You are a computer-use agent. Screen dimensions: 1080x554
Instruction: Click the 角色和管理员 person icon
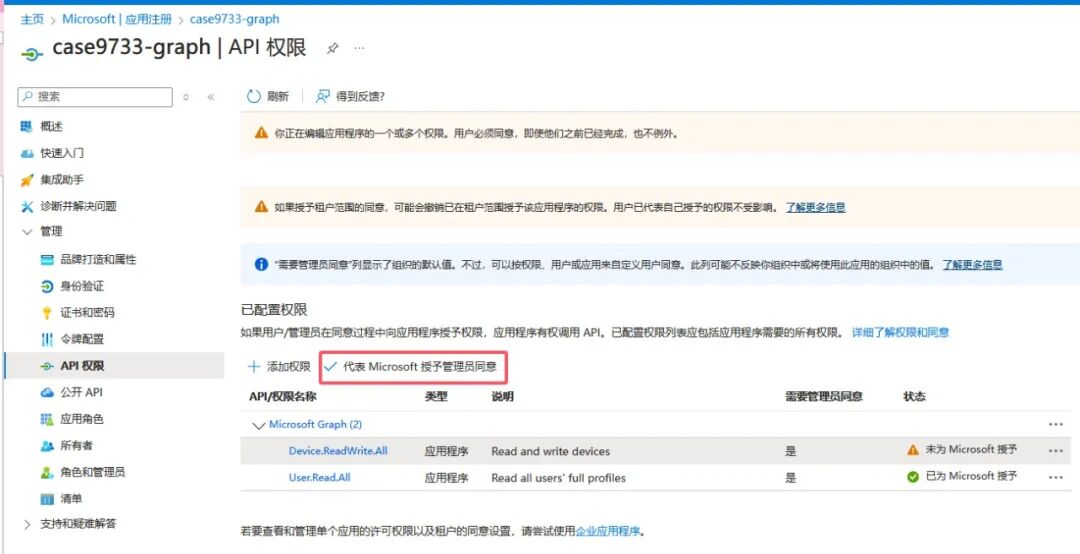47,472
